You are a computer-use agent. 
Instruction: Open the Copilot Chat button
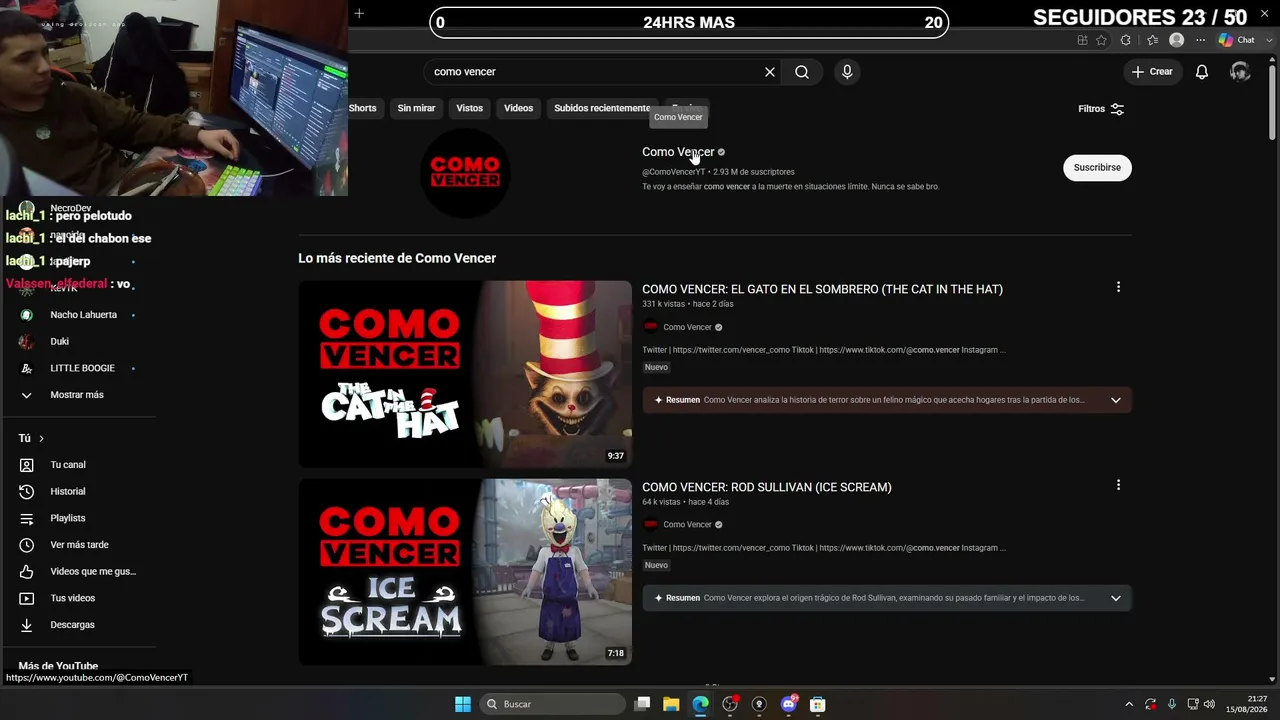point(1238,40)
